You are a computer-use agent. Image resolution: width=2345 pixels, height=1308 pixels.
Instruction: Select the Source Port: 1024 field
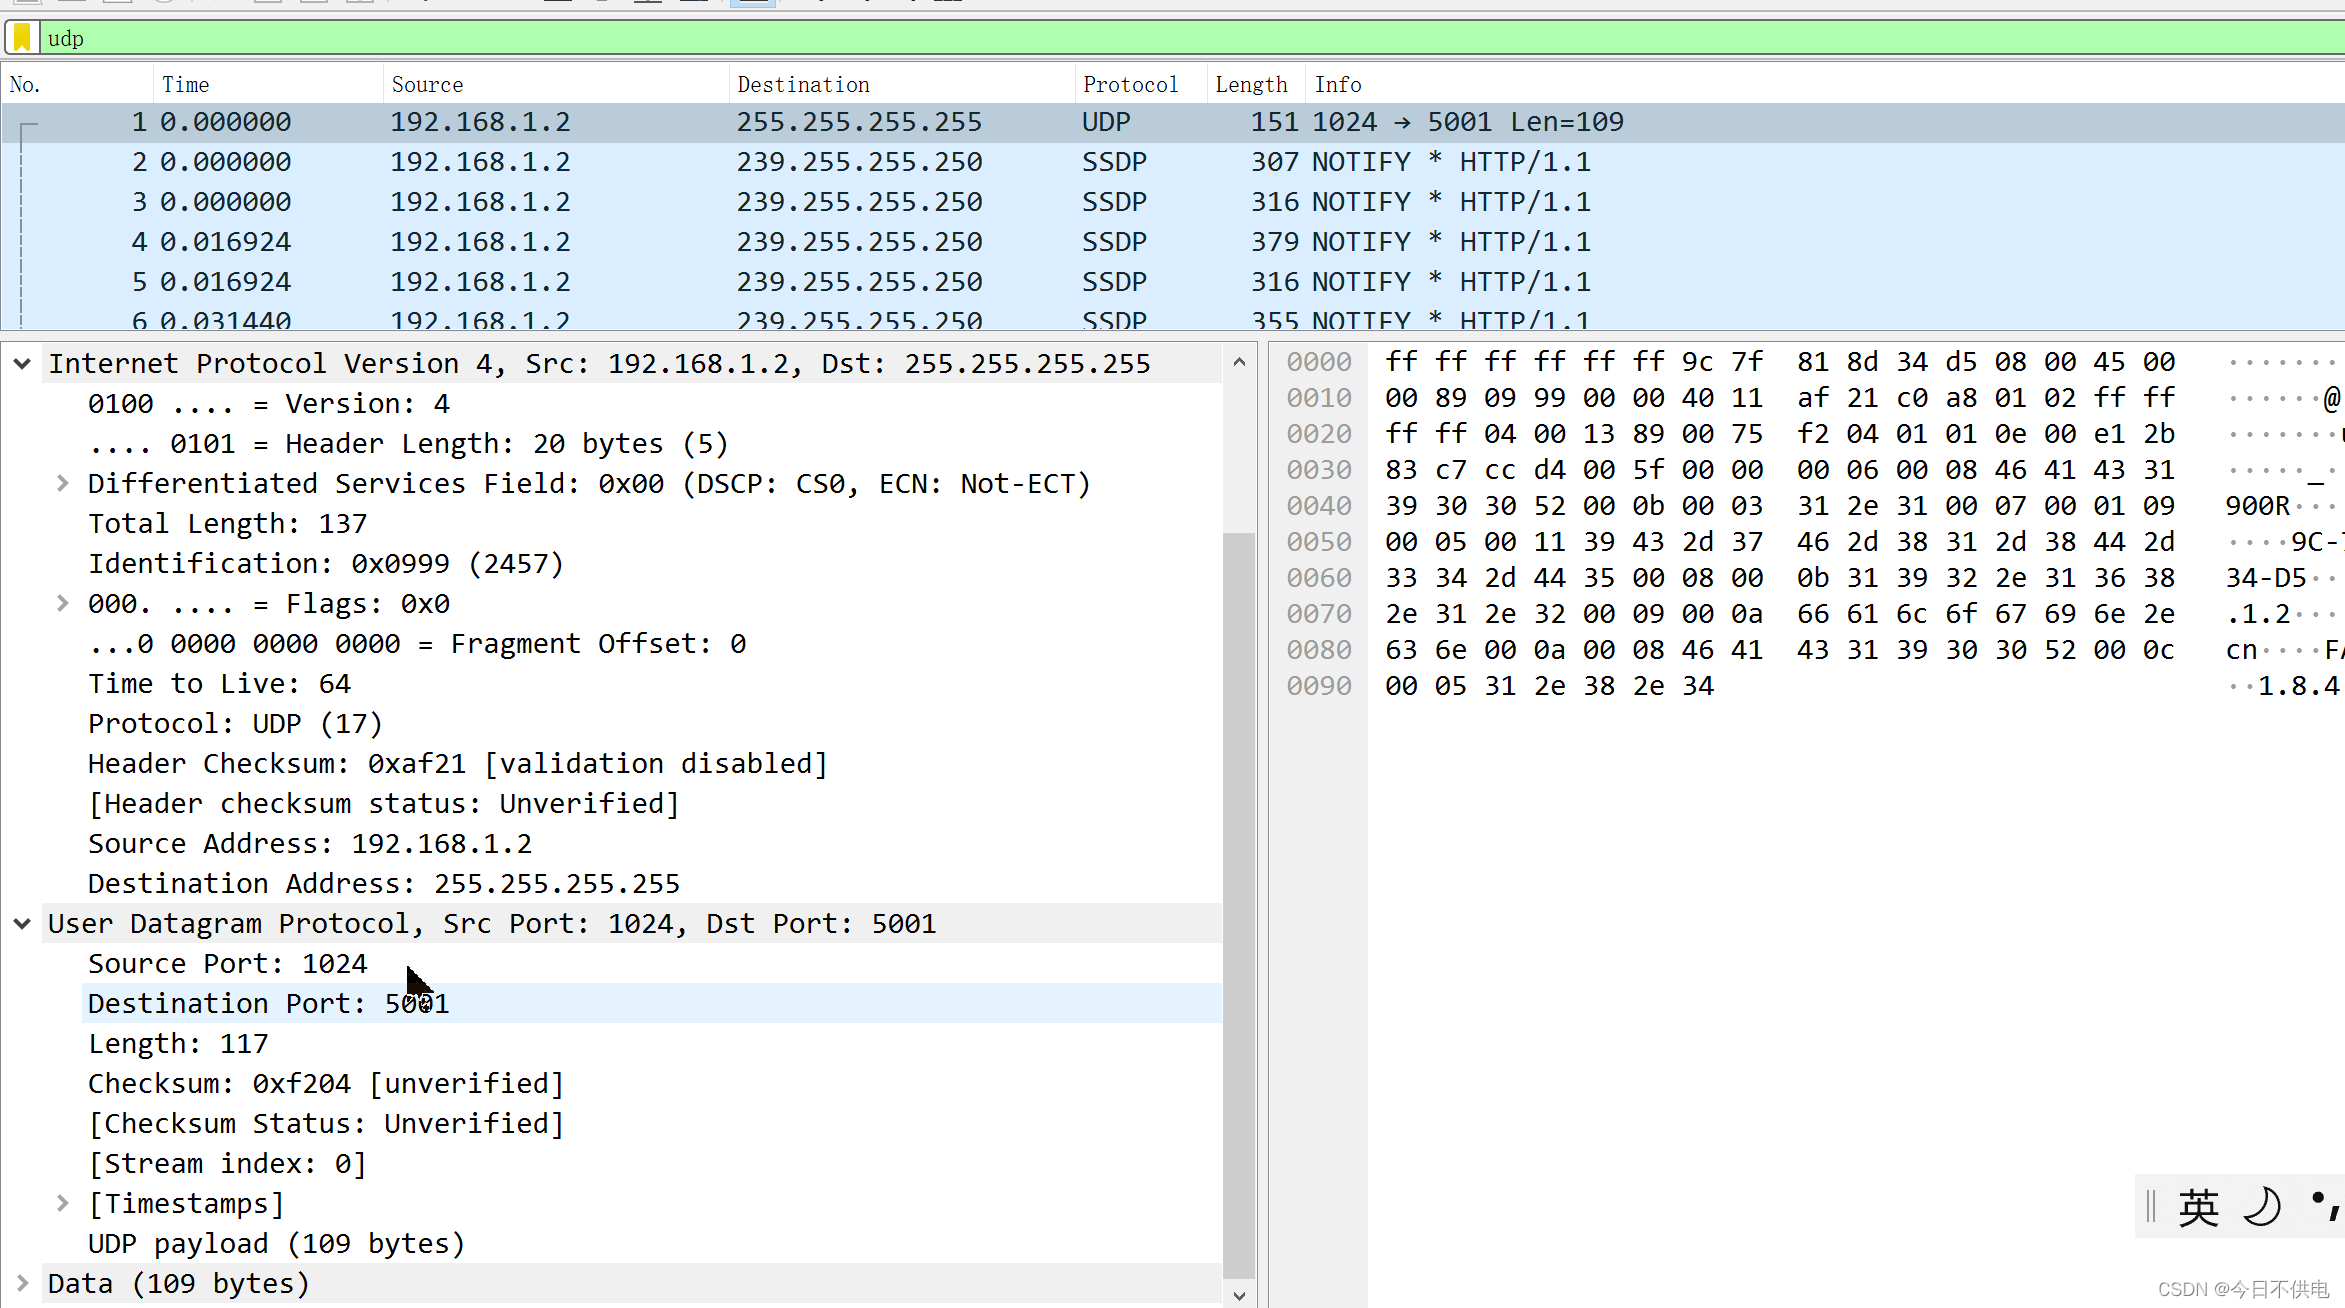[x=227, y=964]
